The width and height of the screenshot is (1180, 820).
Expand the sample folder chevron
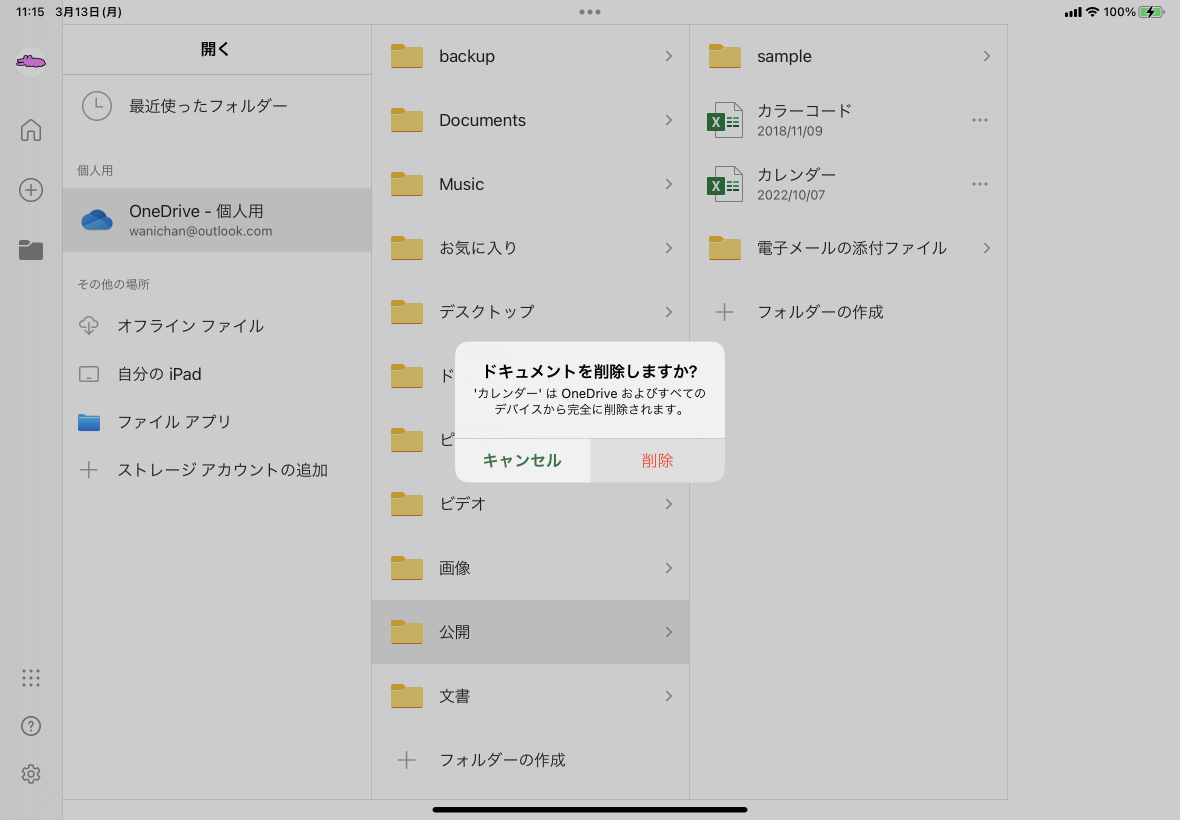tap(986, 56)
